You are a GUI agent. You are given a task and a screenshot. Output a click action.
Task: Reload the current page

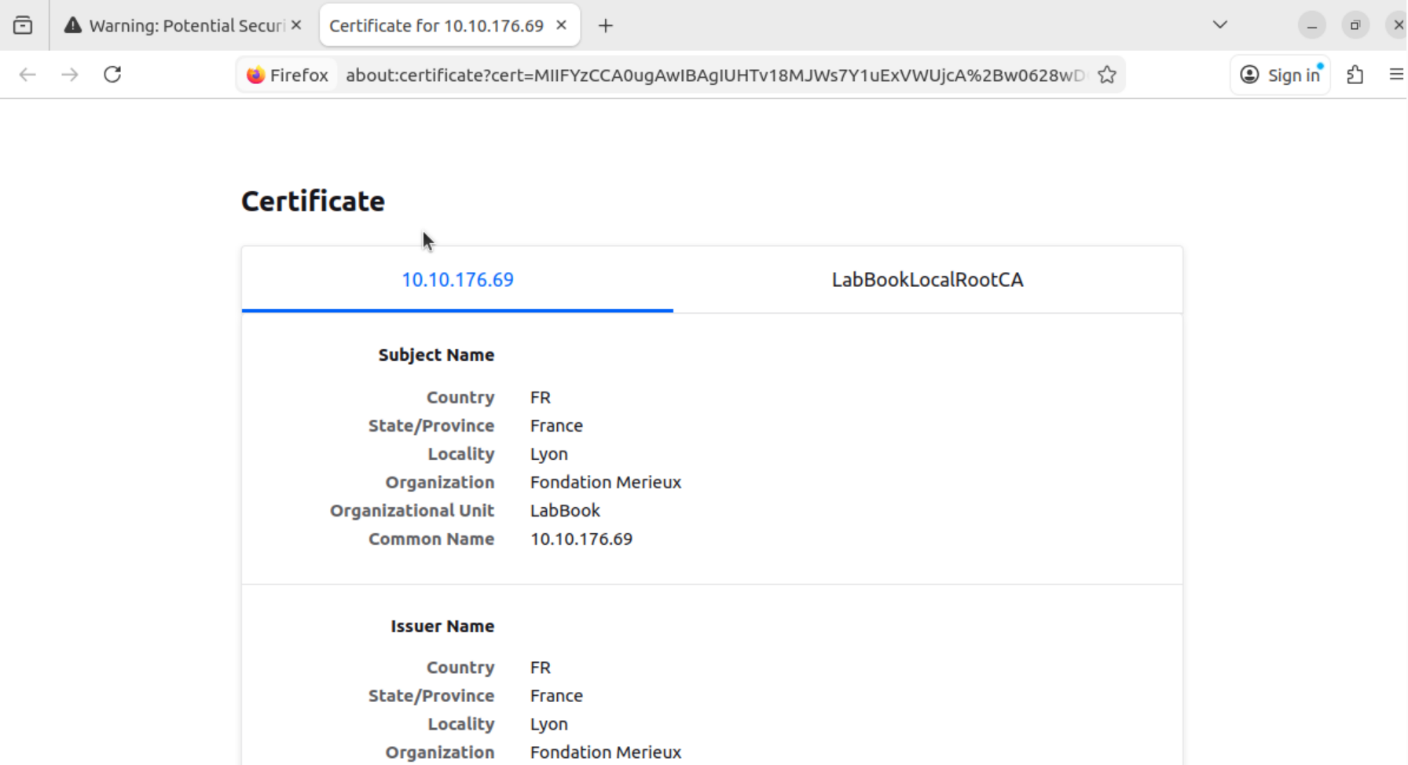[x=113, y=75]
